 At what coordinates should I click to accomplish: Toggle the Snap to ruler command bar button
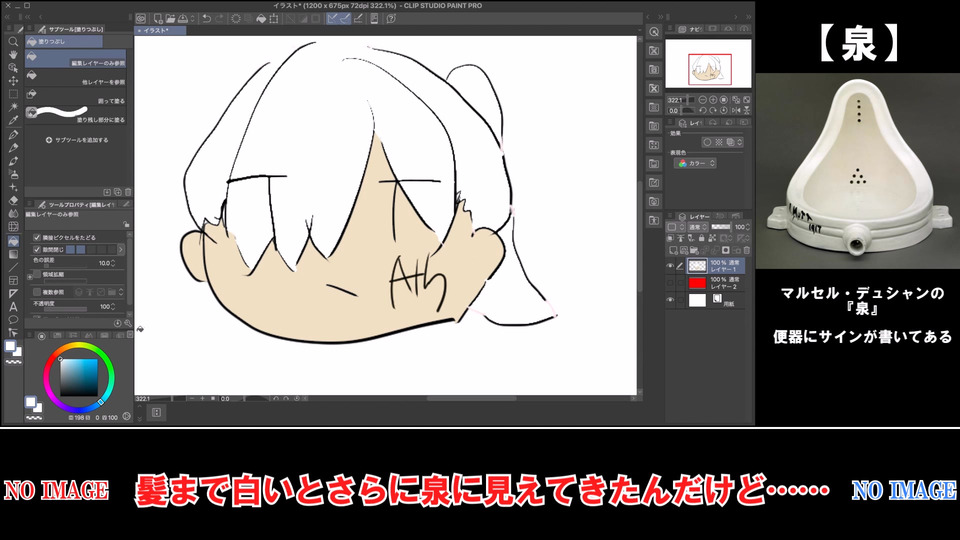click(x=332, y=18)
